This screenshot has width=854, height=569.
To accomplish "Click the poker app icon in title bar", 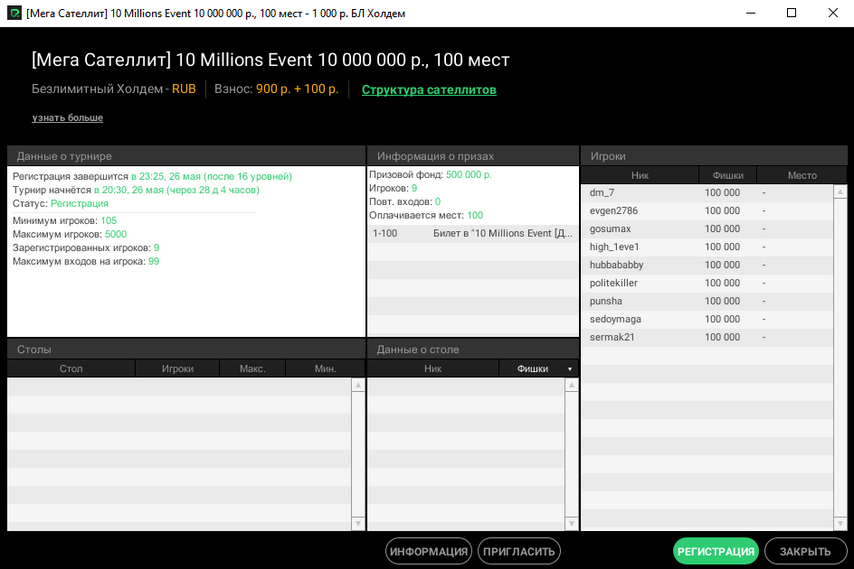I will tap(14, 13).
